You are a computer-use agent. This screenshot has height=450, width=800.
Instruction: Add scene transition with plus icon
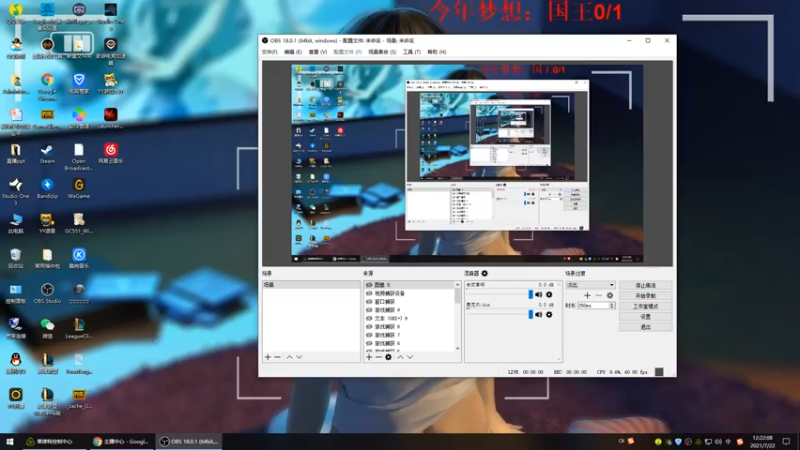point(587,295)
